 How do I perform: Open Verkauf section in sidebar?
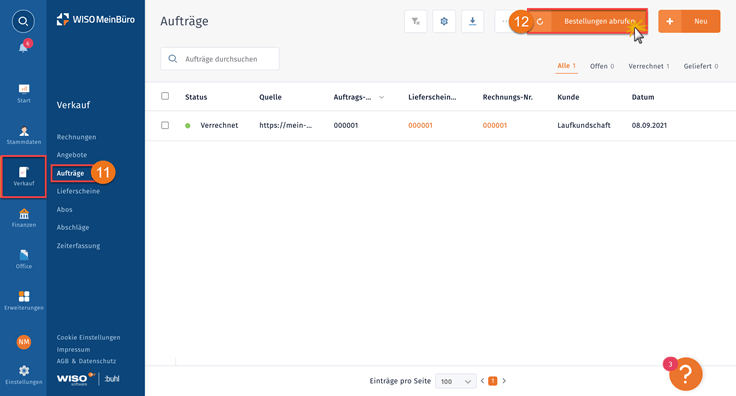[23, 176]
